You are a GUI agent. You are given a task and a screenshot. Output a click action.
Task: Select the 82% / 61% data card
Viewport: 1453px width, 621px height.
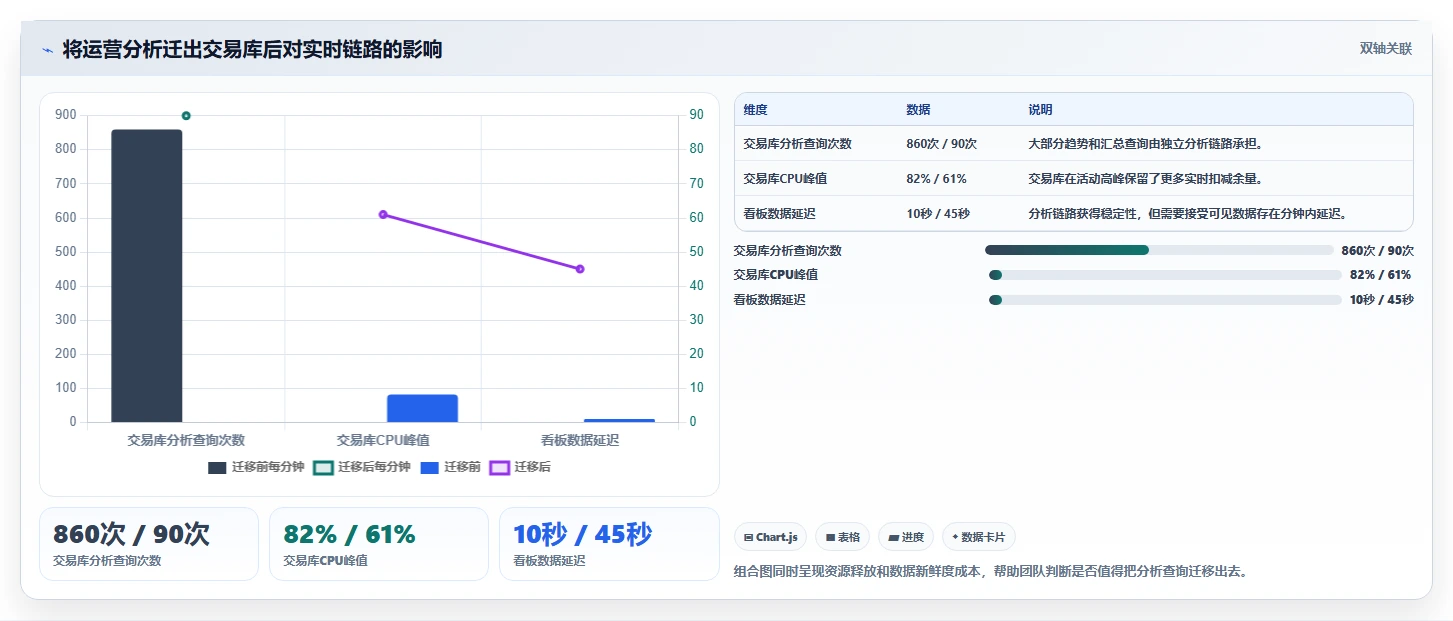[379, 544]
